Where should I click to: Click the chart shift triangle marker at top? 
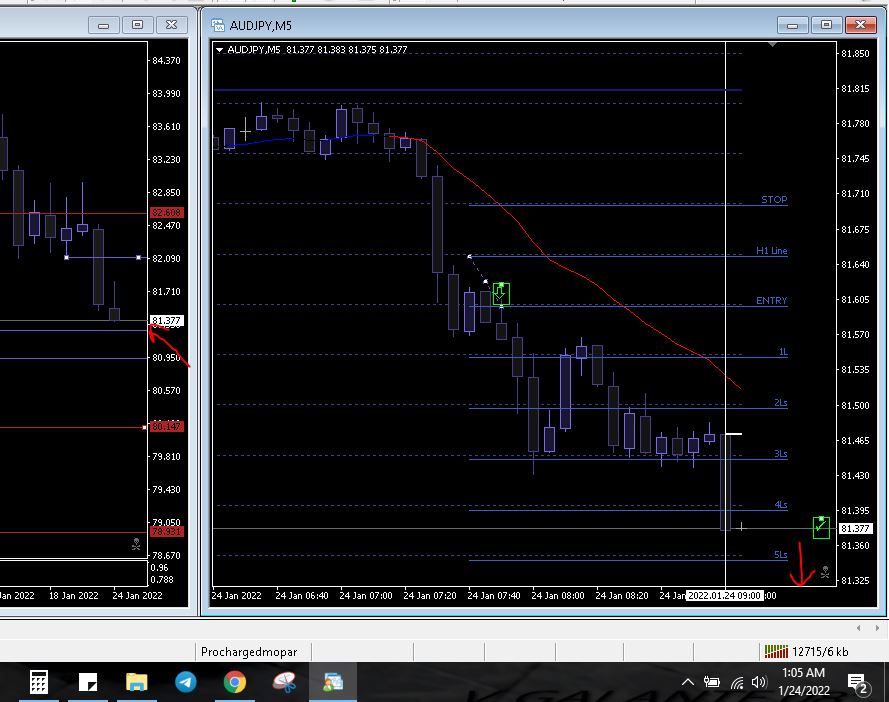[x=771, y=45]
